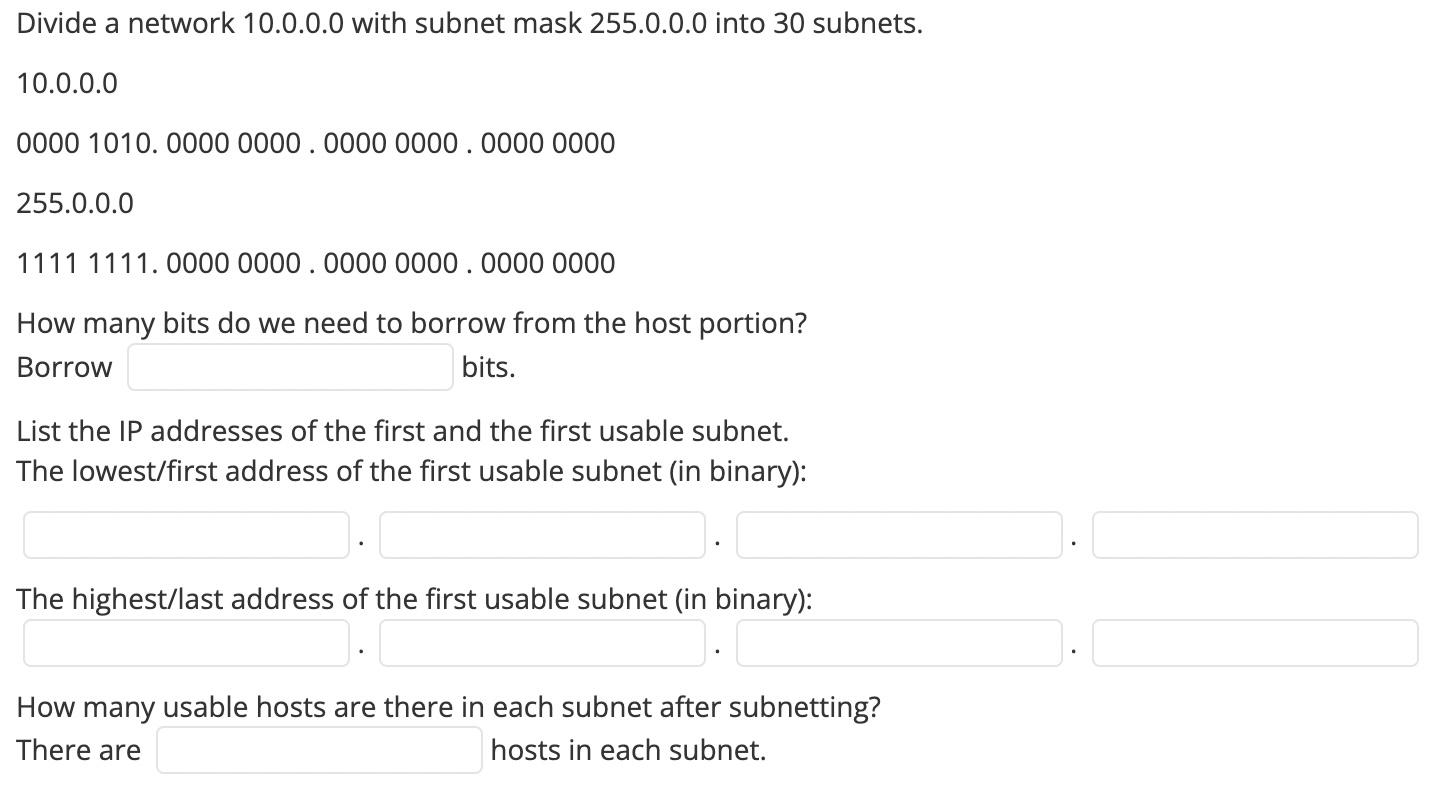Click the fourth octet of highest address
Screen dimensions: 1452x794
click(1254, 643)
